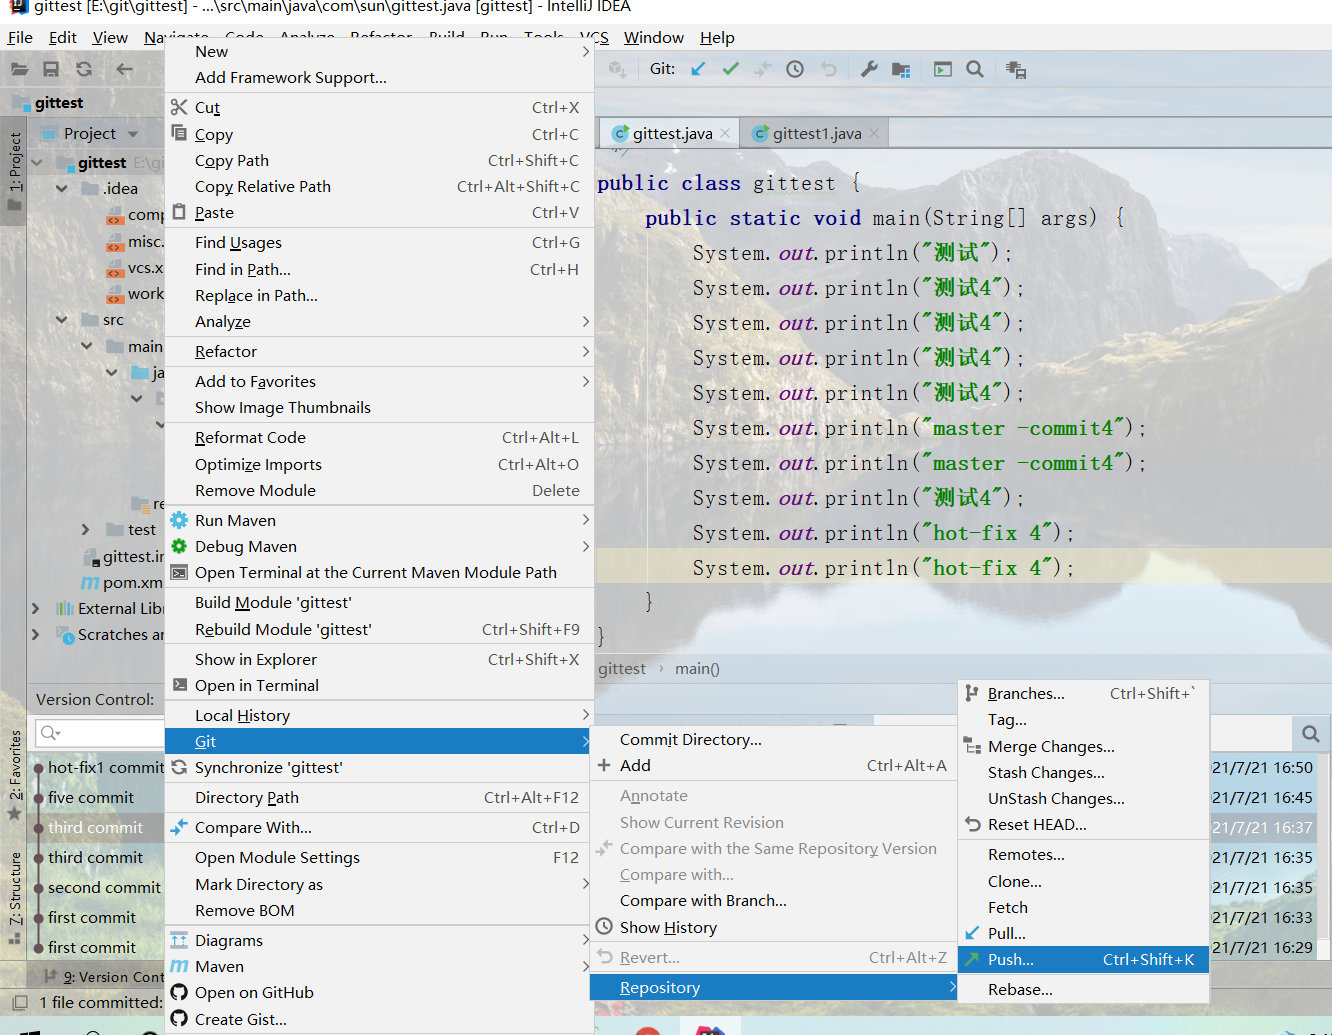
Task: Expand the New submenu arrow
Action: 586,51
